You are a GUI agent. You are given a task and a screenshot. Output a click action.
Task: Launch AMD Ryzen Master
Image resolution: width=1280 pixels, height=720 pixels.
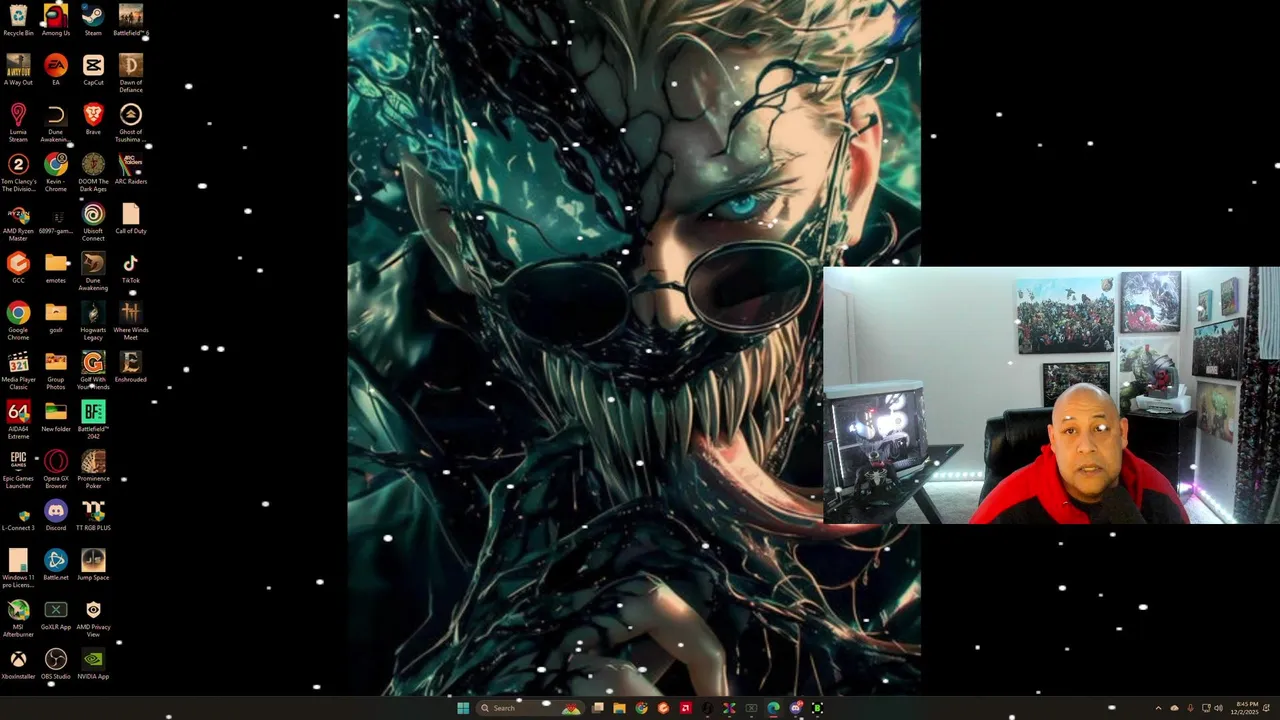[x=18, y=222]
